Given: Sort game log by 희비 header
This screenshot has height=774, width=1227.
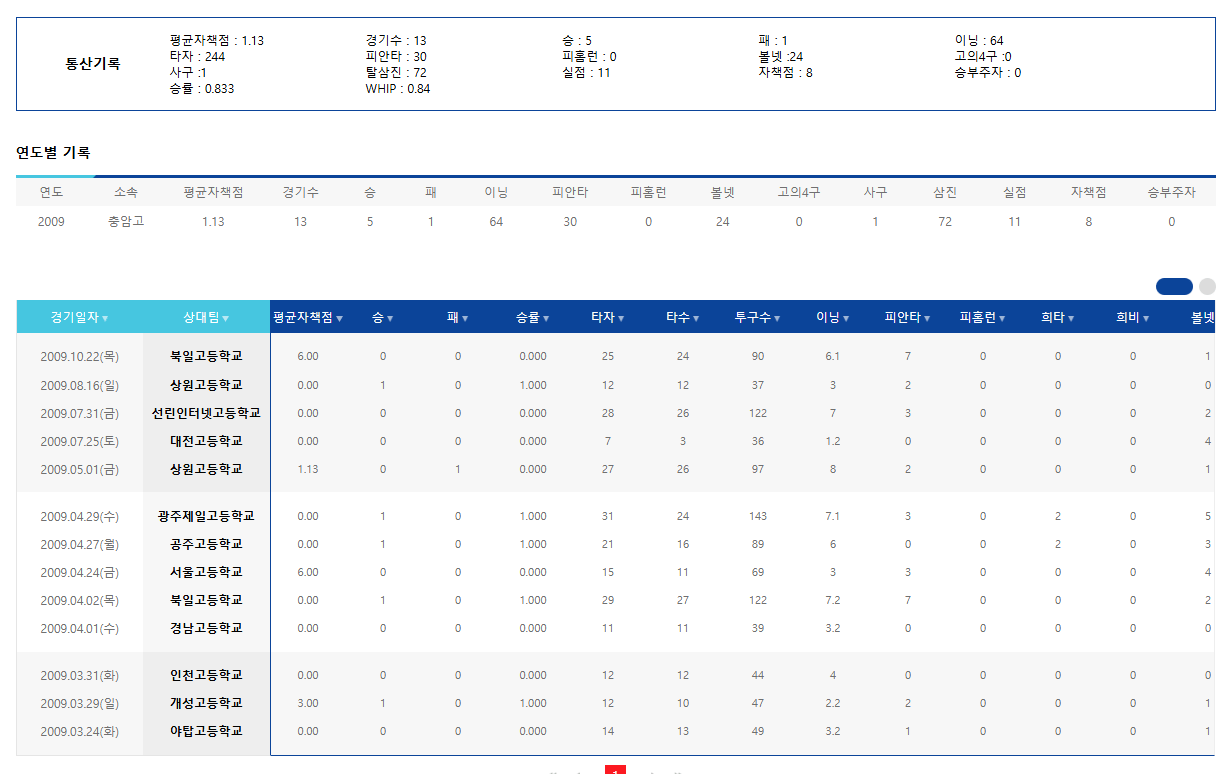Looking at the screenshot, I should tap(1133, 317).
